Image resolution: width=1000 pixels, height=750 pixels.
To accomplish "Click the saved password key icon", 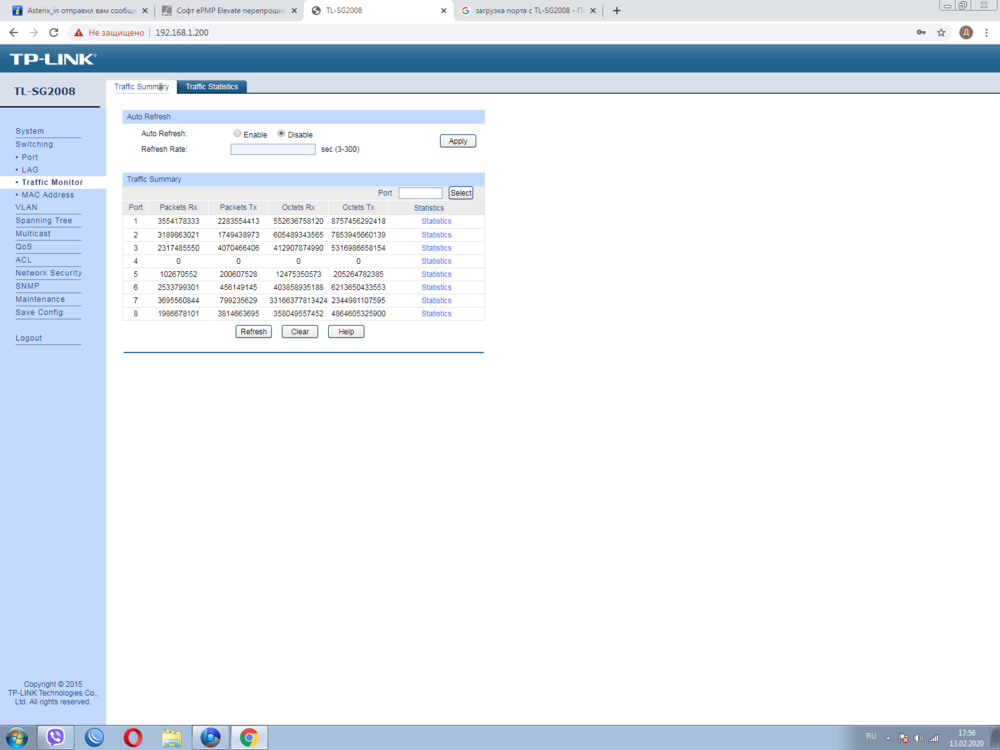I will [x=921, y=33].
